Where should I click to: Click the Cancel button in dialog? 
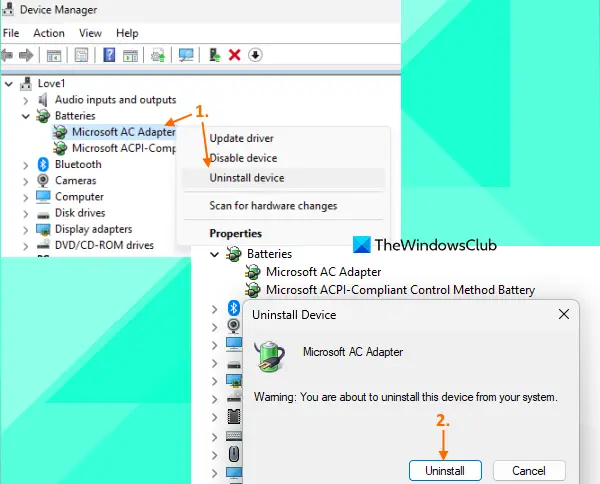(x=529, y=471)
